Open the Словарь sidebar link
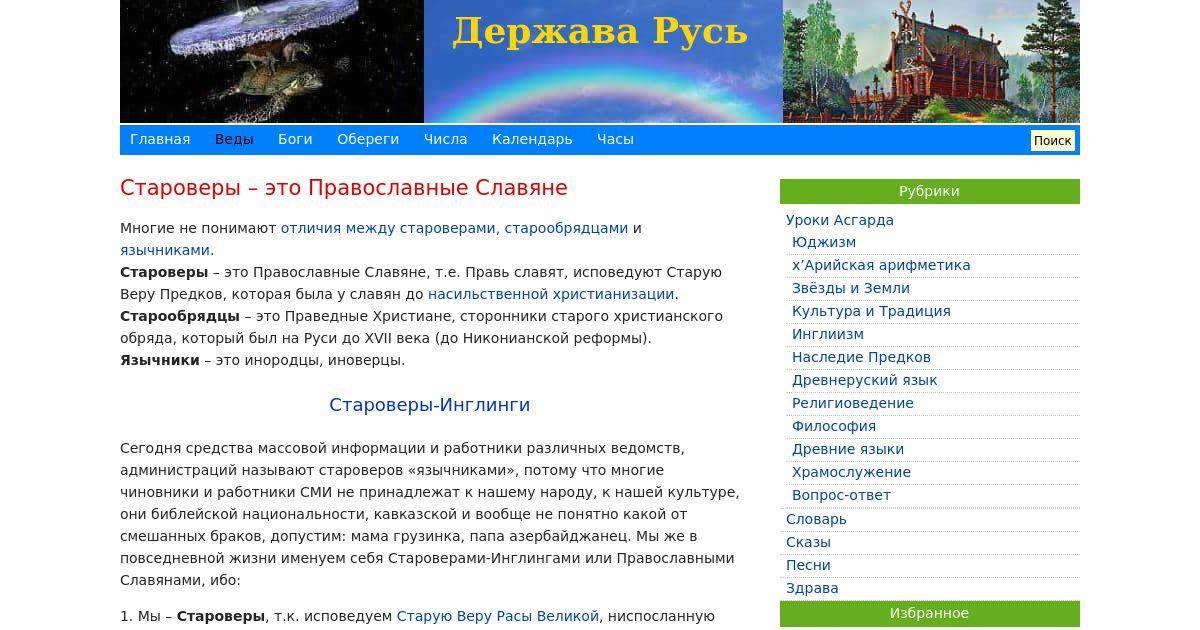 click(816, 519)
